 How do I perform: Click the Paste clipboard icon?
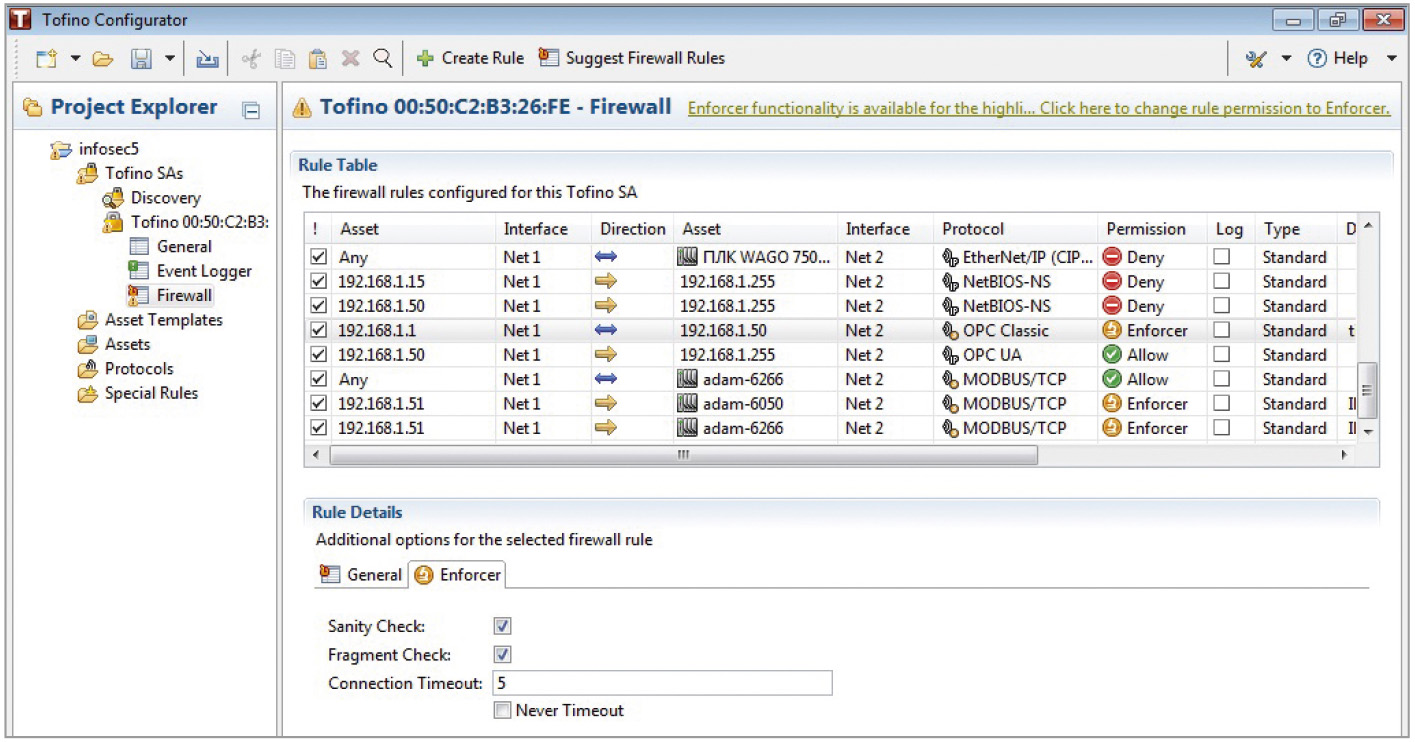(x=318, y=59)
